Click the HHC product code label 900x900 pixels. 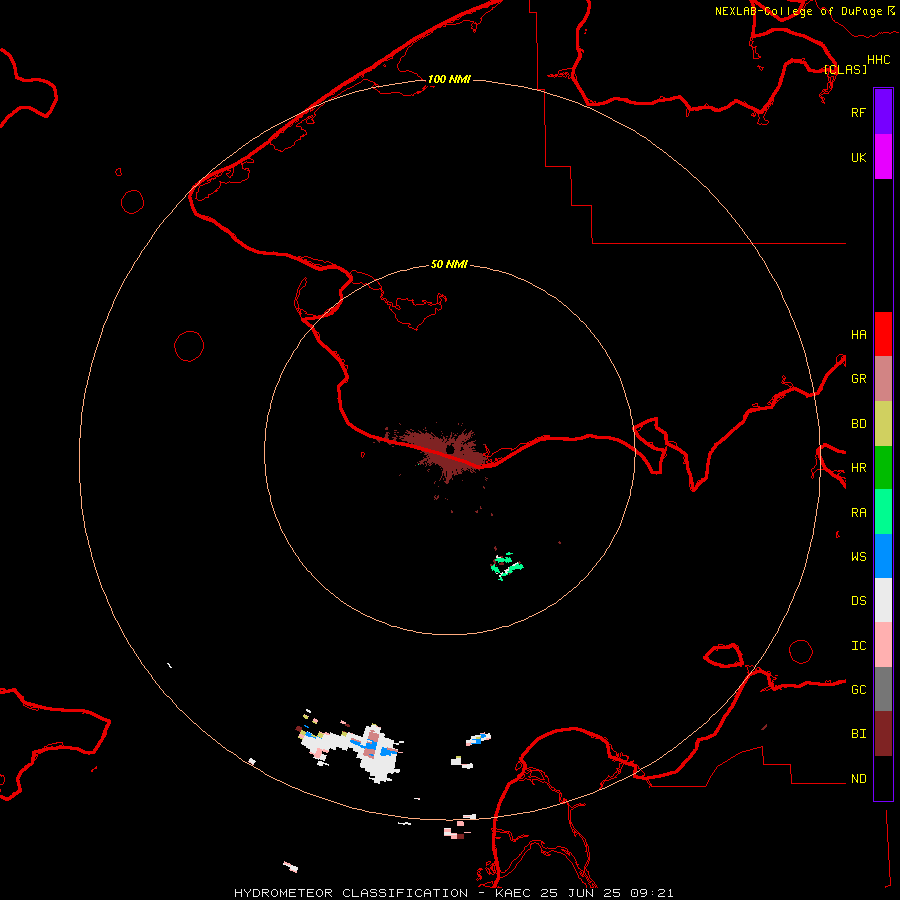coord(878,59)
